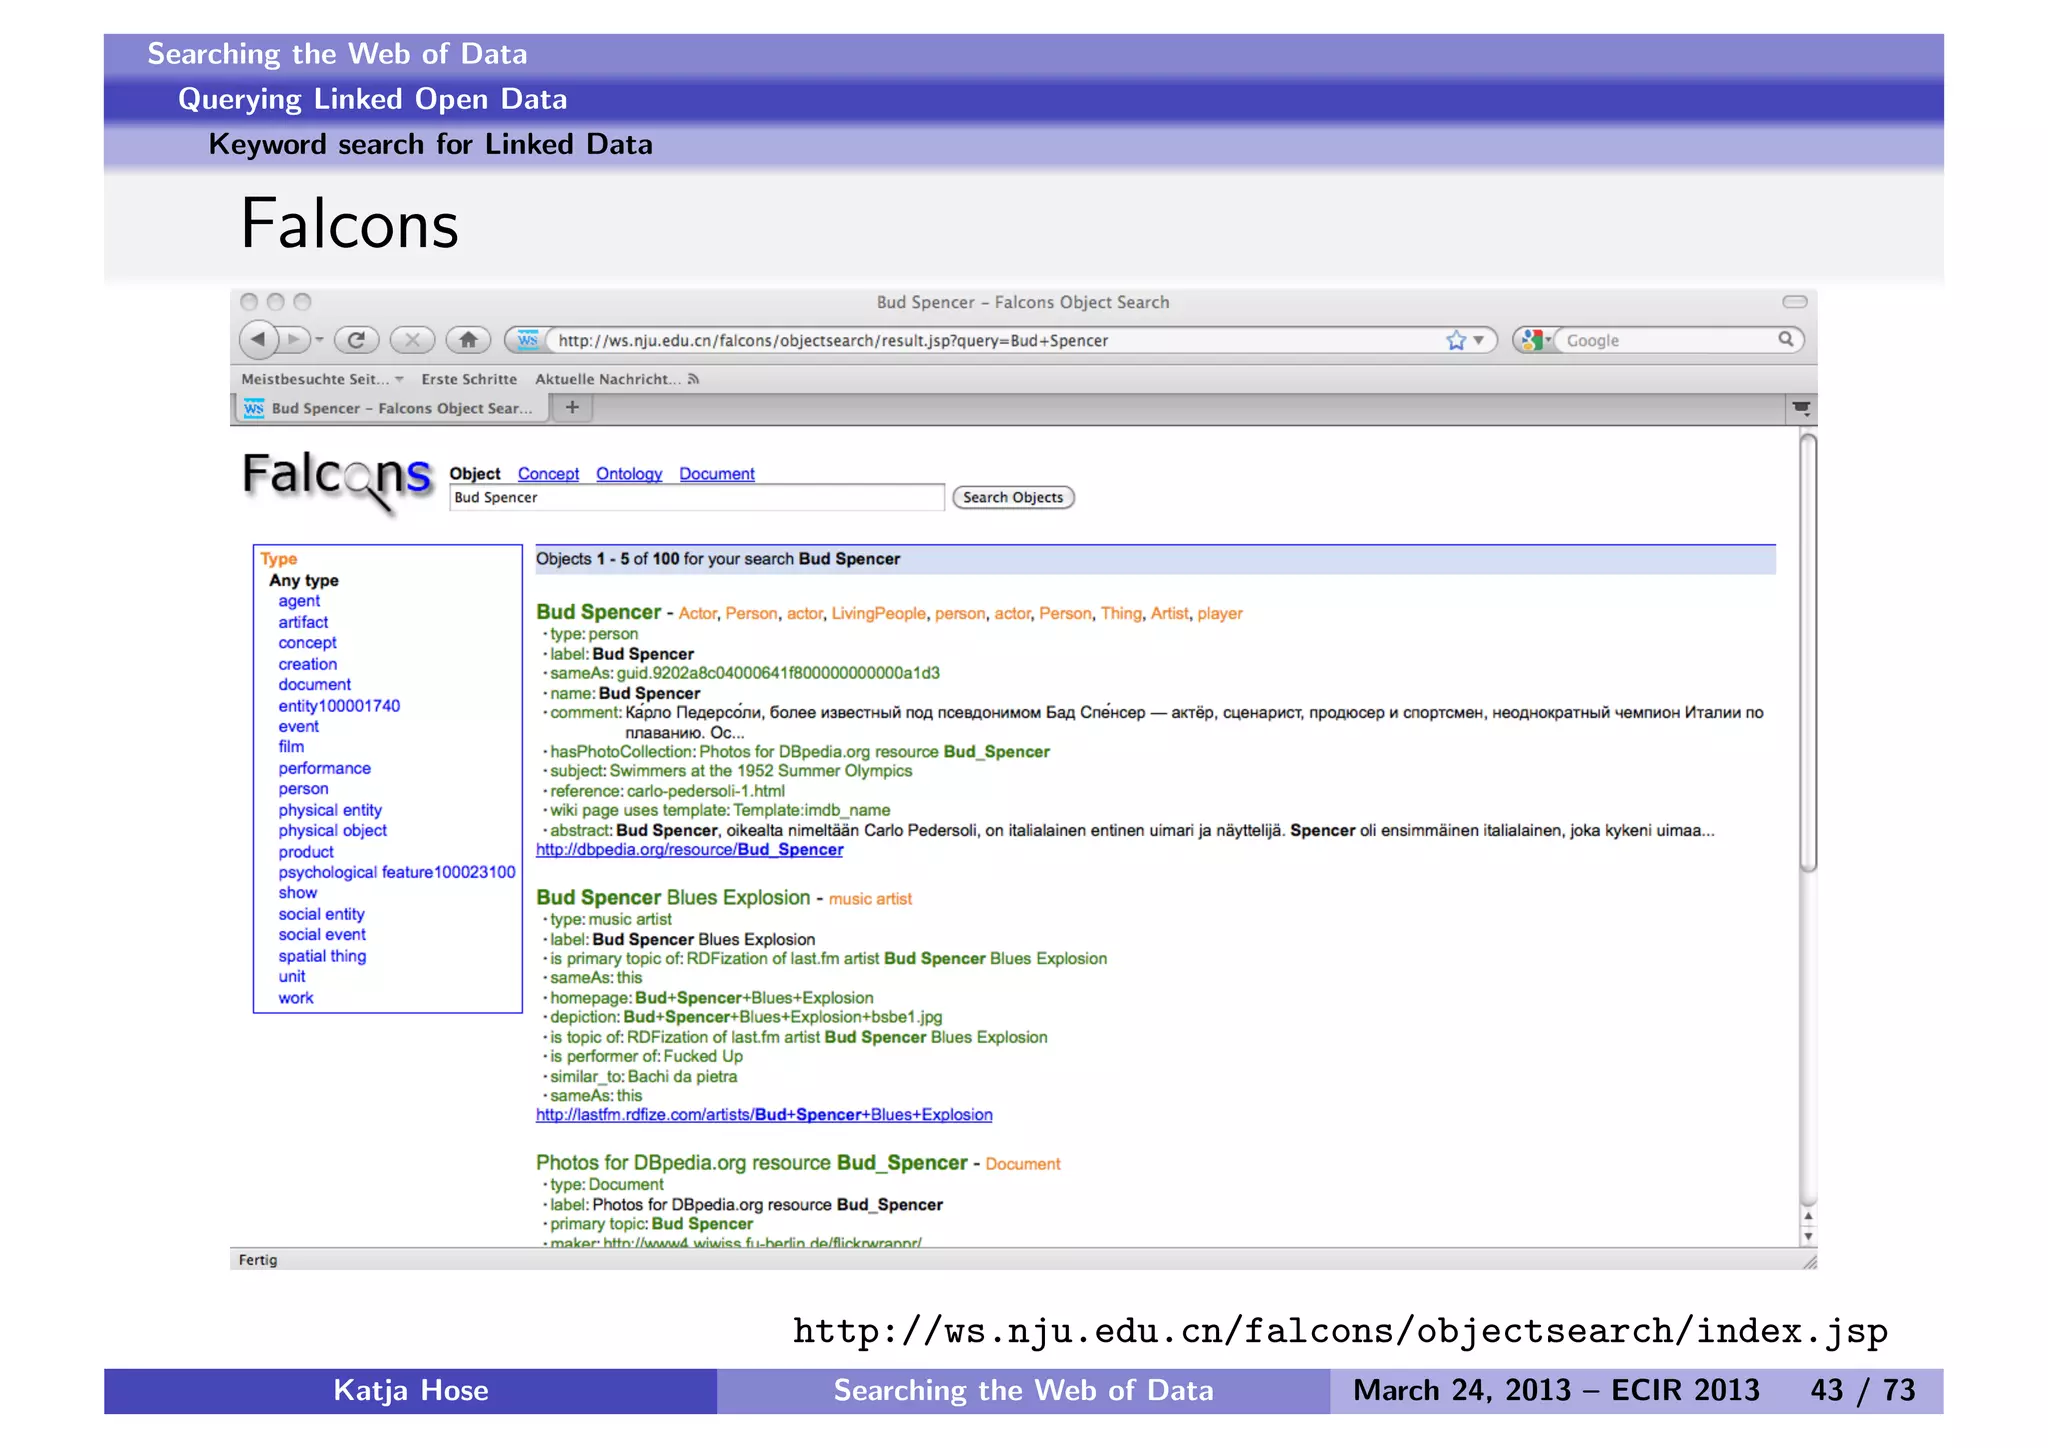Click the stop loading X icon
2048x1448 pixels.
[x=411, y=340]
